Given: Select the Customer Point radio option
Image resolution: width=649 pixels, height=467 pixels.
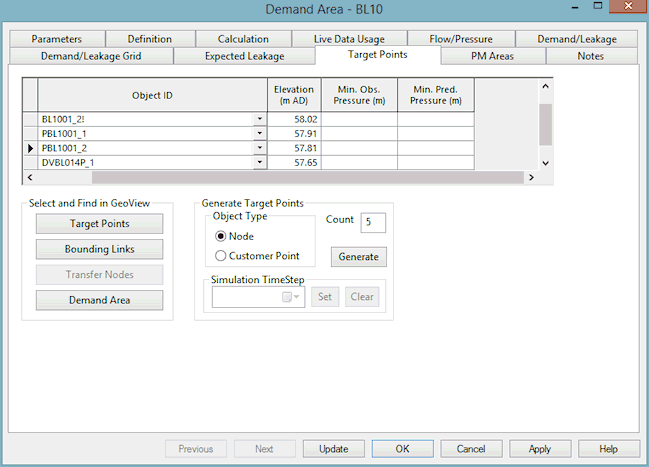Looking at the screenshot, I should coord(221,256).
